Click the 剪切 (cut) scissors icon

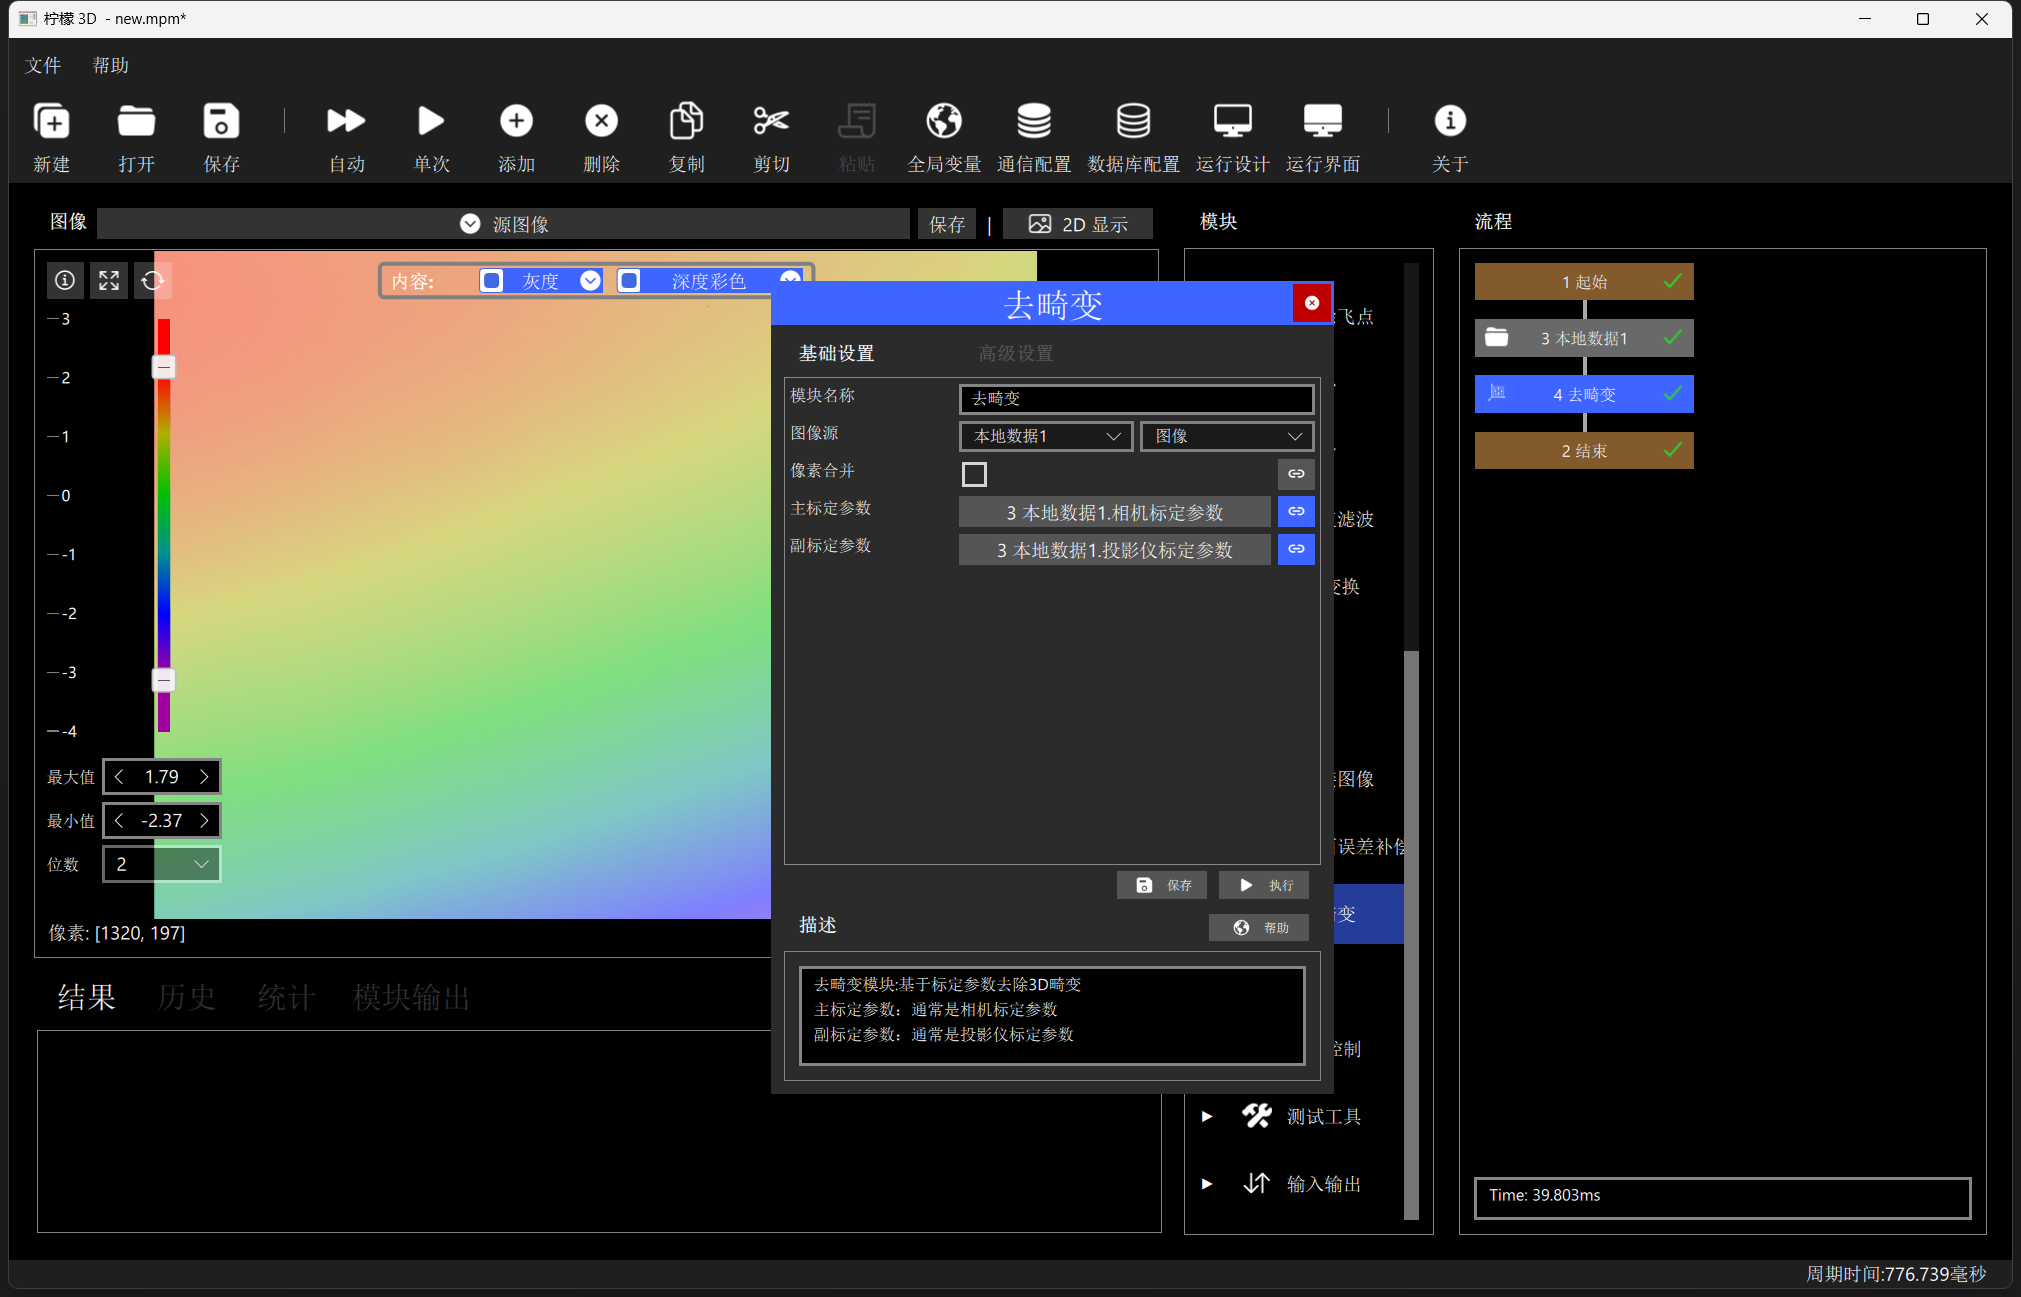pyautogui.click(x=771, y=122)
